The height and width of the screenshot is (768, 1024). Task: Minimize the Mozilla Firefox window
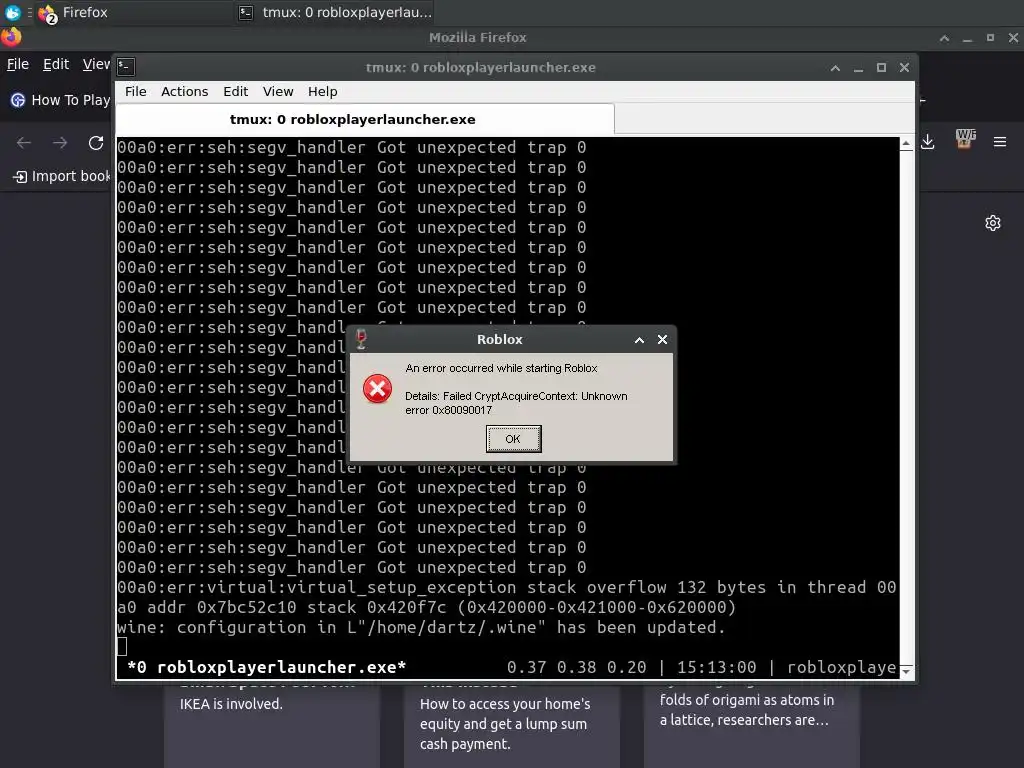[967, 39]
